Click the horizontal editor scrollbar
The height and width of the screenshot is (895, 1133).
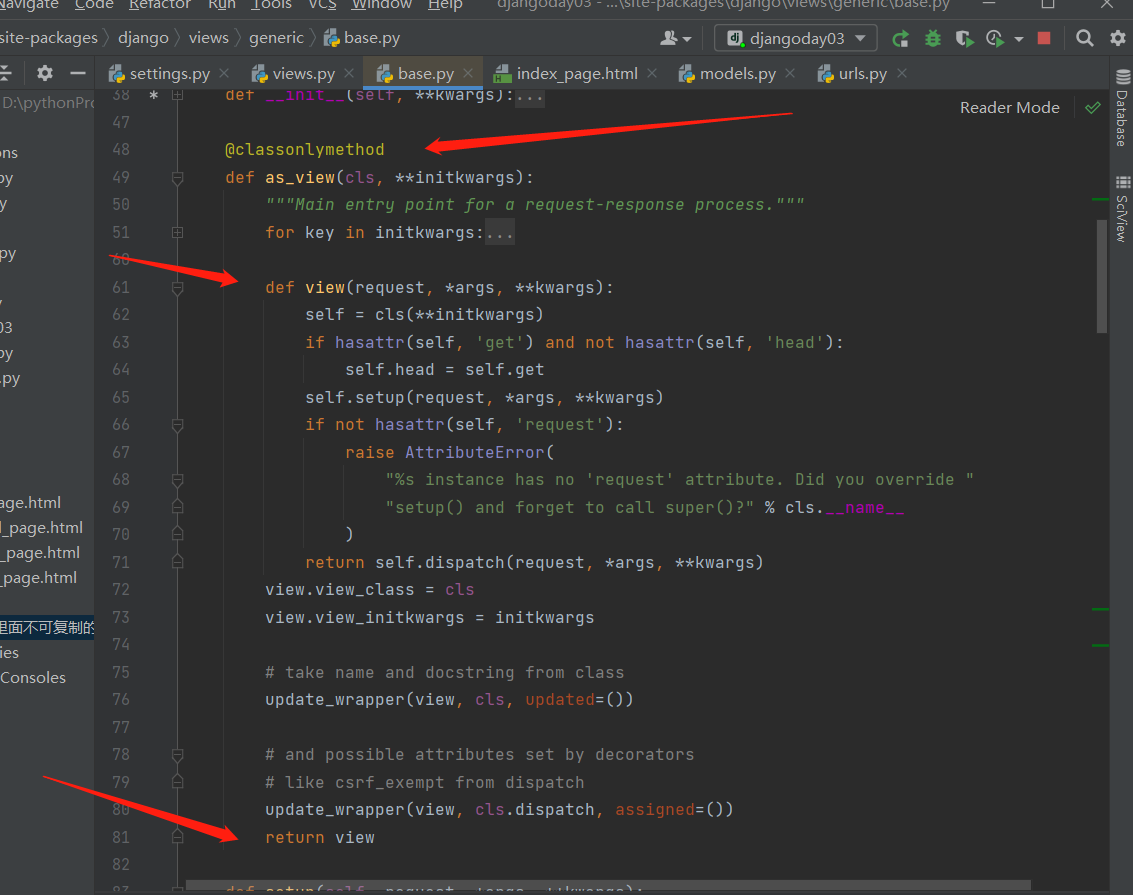(608, 885)
